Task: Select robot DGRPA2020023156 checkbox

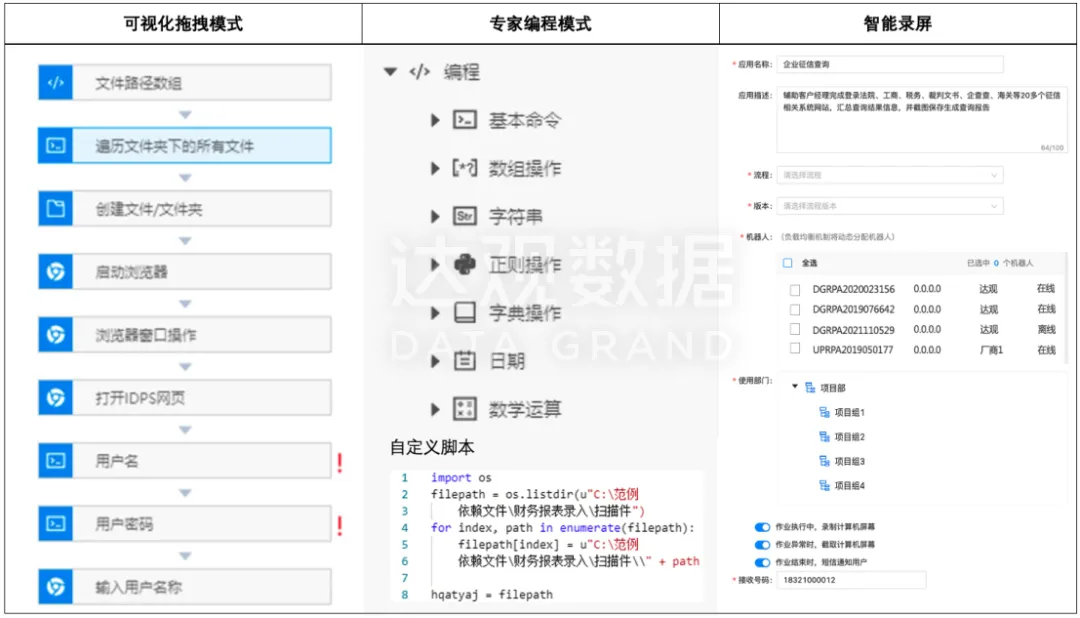Action: [x=795, y=290]
